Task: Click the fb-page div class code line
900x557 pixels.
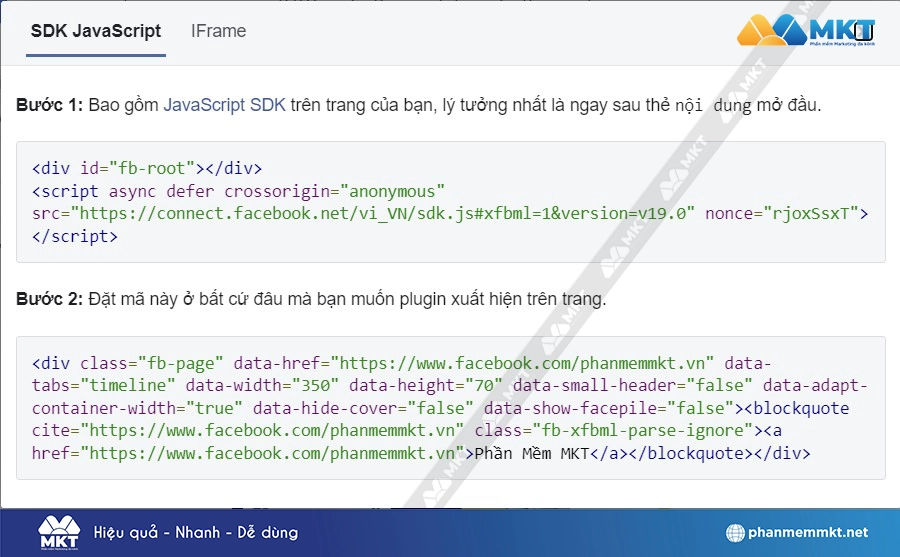Action: [401, 363]
